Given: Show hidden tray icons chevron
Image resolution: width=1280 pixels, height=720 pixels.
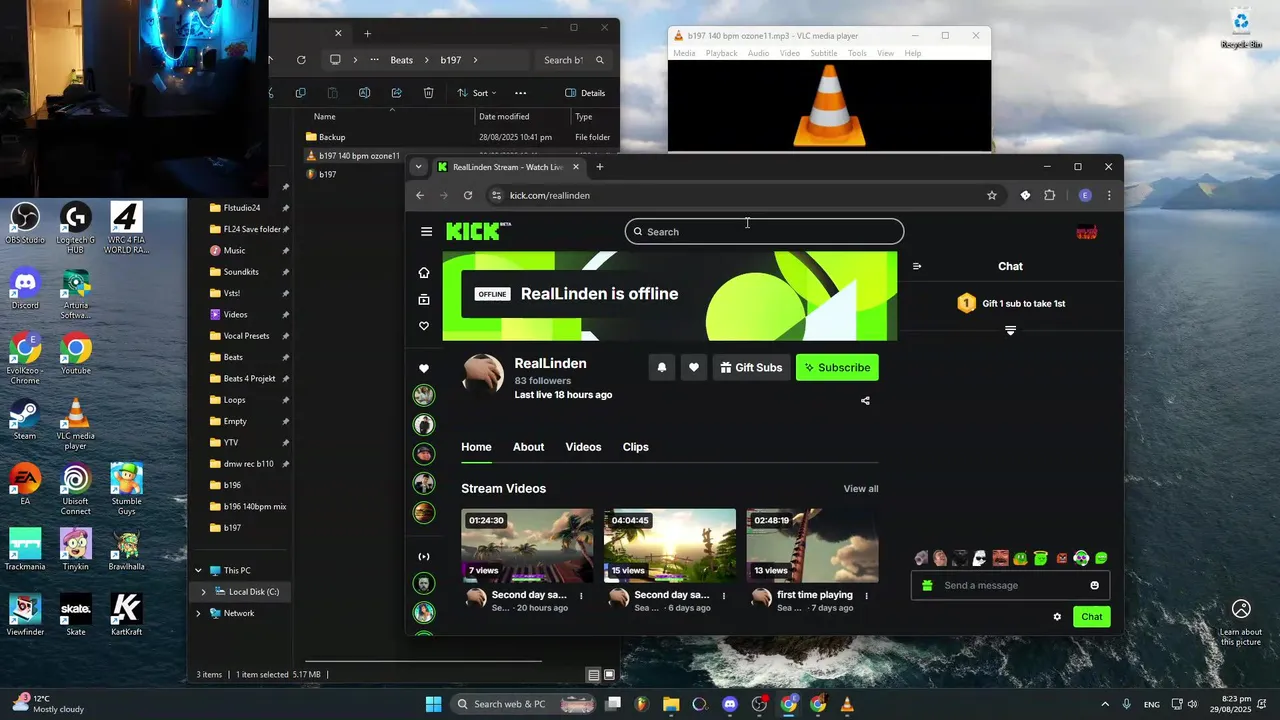Looking at the screenshot, I should pyautogui.click(x=1105, y=704).
